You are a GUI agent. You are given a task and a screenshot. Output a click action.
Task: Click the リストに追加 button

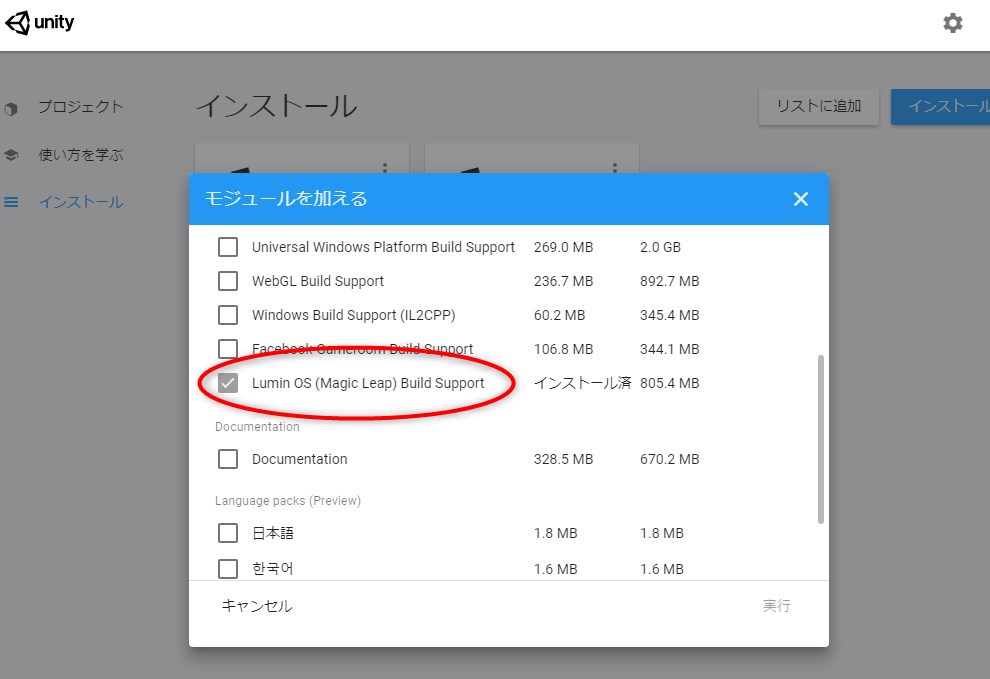tap(818, 107)
